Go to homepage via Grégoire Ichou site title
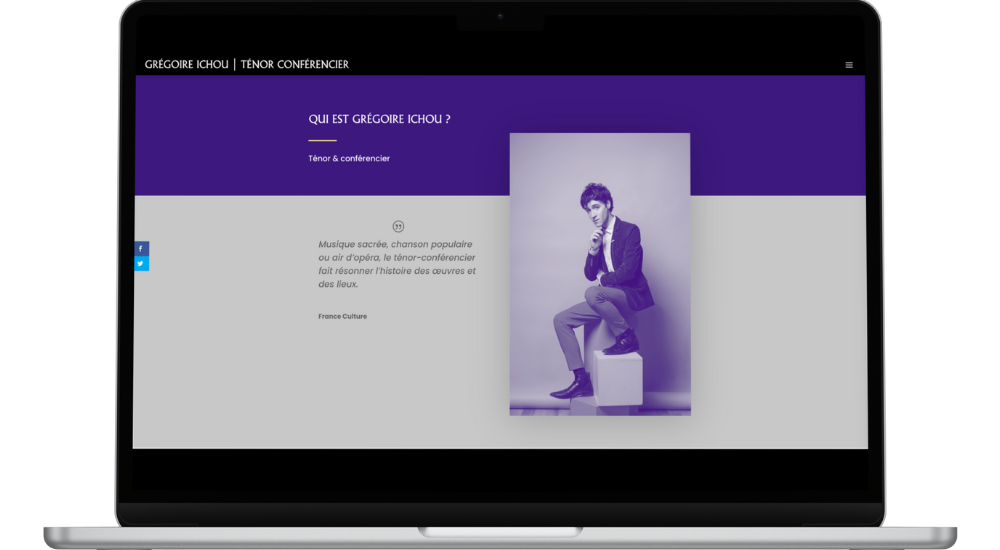 click(187, 65)
